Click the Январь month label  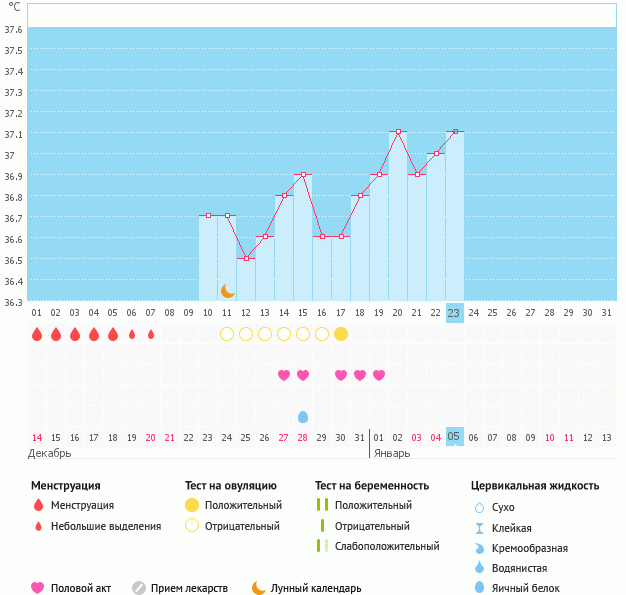click(x=392, y=452)
